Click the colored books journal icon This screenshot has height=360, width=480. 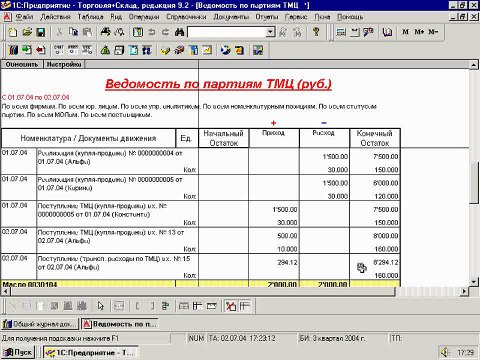[x=13, y=50]
